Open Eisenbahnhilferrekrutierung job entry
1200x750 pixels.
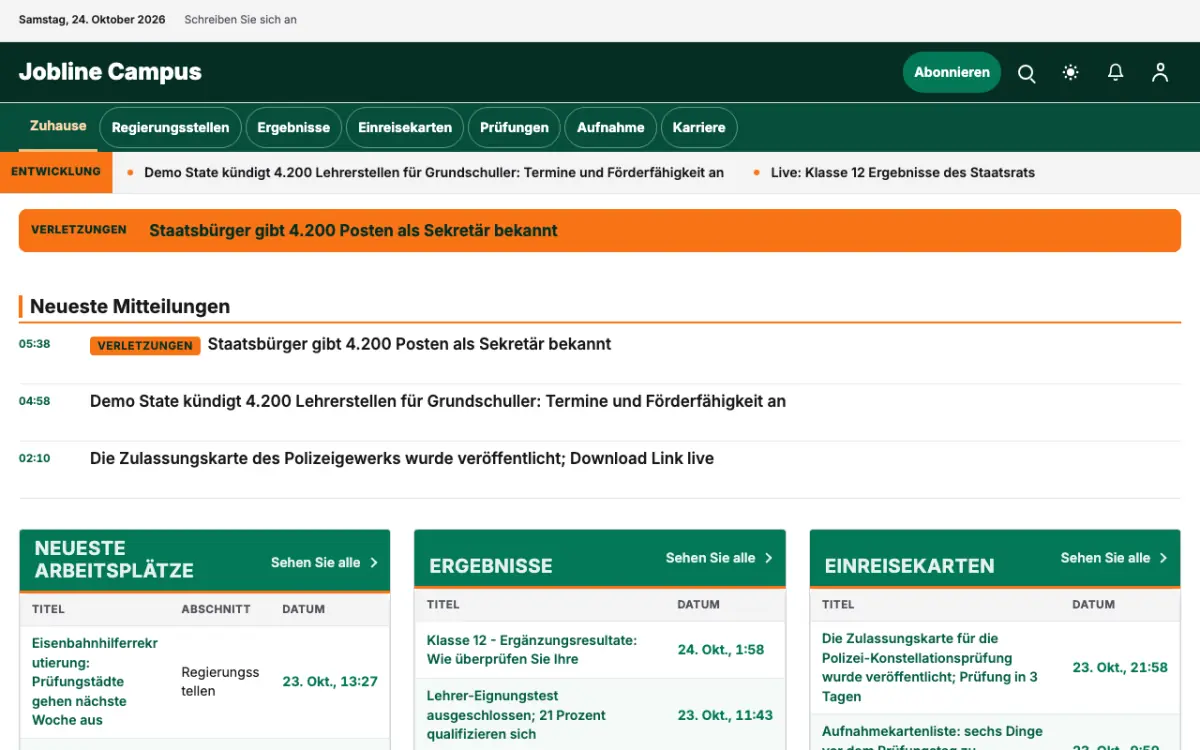95,682
